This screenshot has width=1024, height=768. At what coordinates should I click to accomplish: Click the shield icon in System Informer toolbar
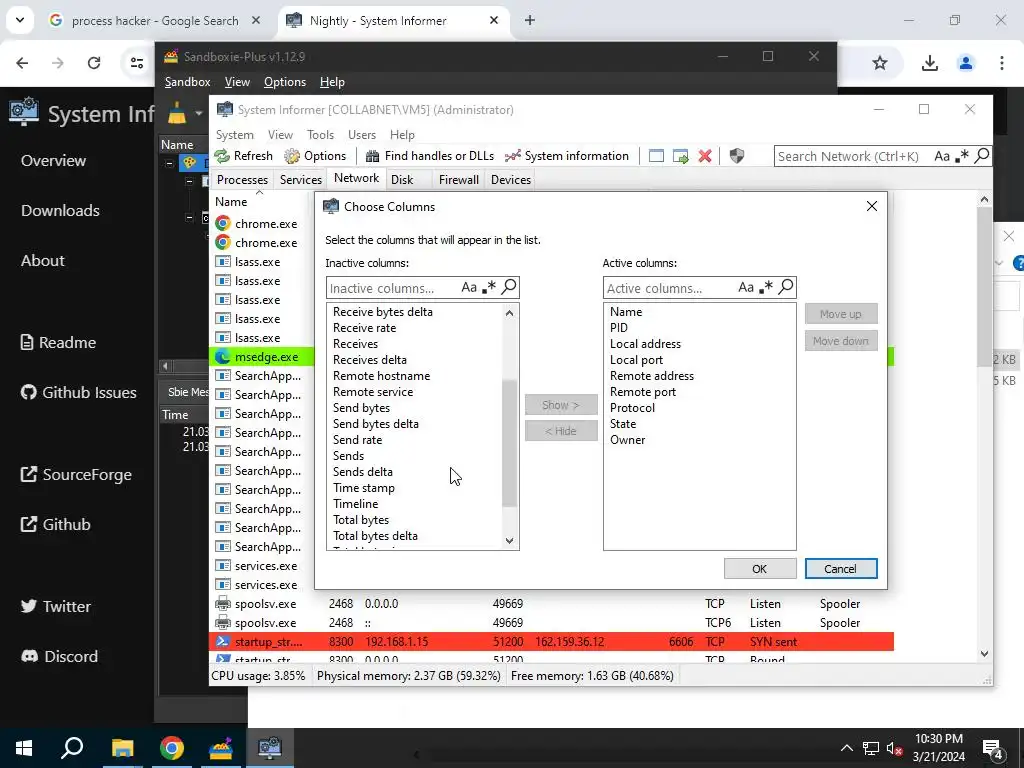pos(737,156)
